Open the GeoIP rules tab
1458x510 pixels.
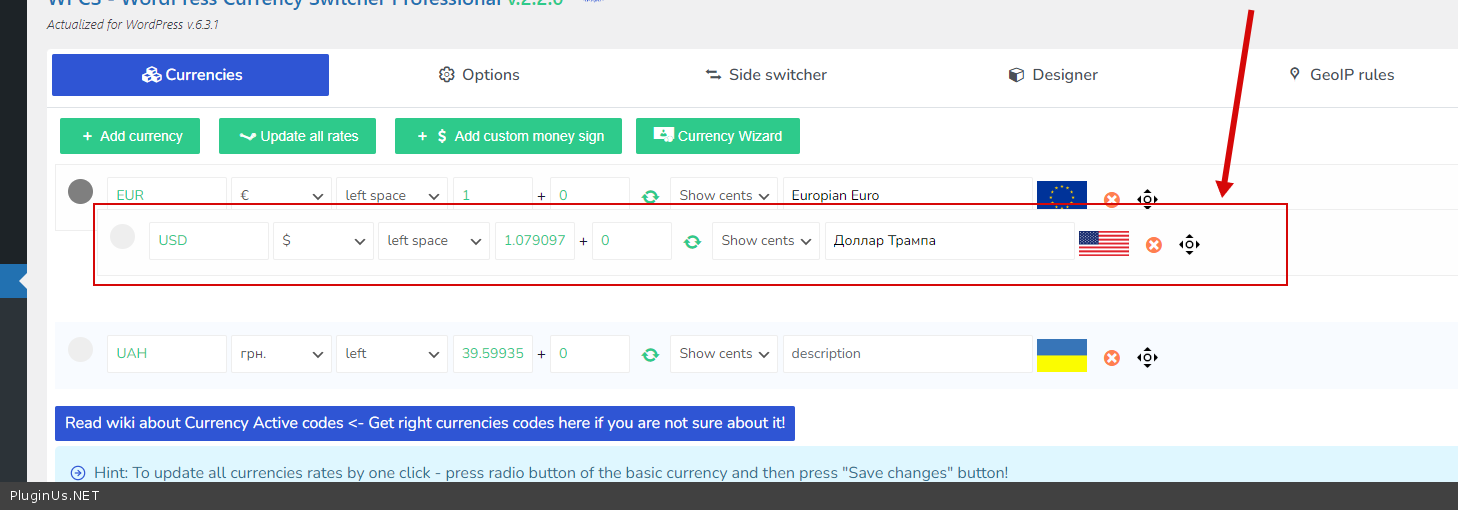click(1340, 75)
